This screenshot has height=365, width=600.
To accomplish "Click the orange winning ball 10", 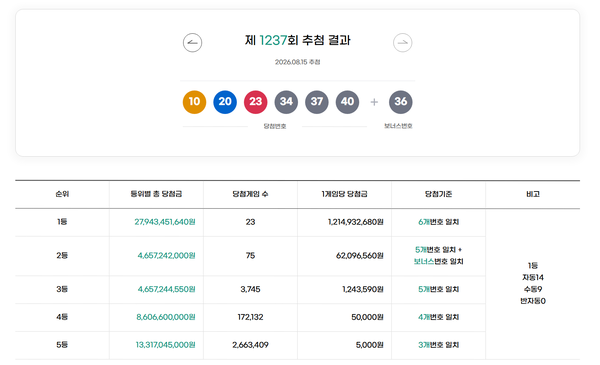I will point(194,102).
